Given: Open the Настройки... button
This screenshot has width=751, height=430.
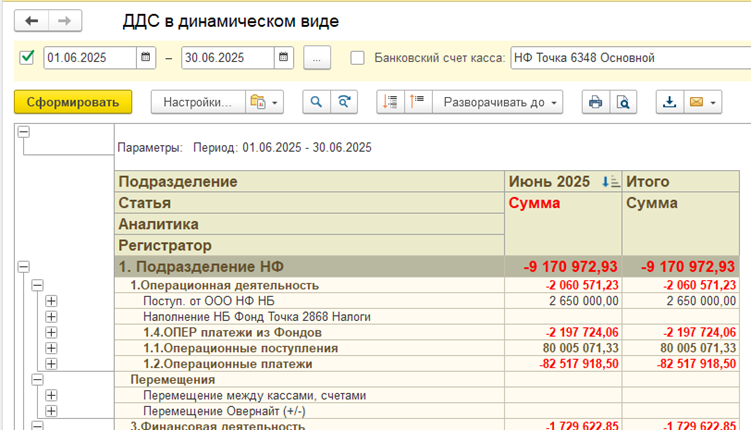Looking at the screenshot, I should click(197, 102).
